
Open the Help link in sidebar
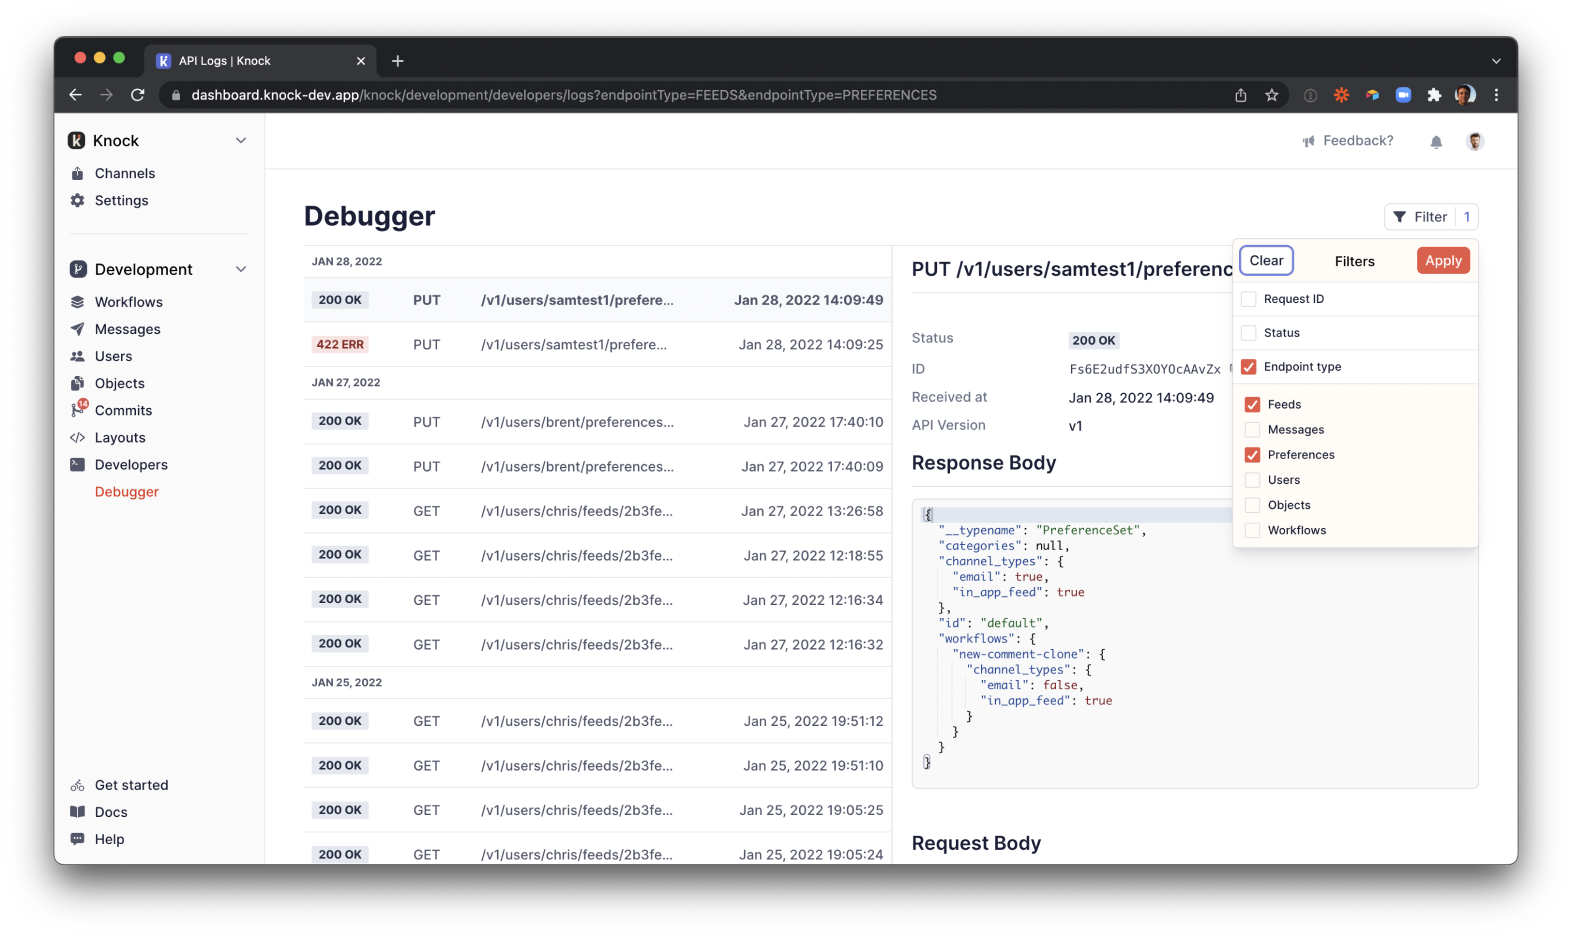click(x=110, y=839)
